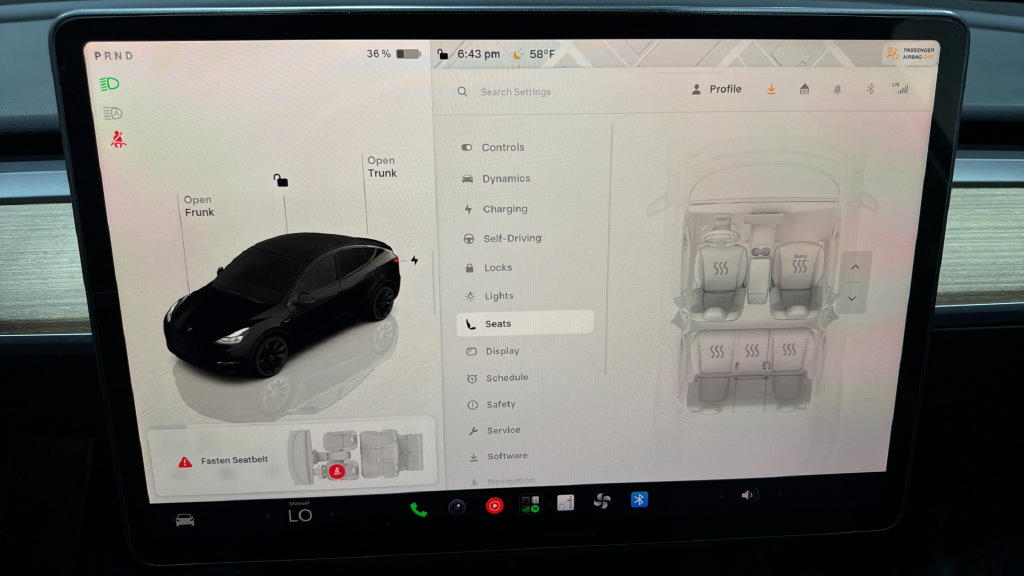Tap the LTE signal strength icon
The height and width of the screenshot is (576, 1024).
(901, 88)
